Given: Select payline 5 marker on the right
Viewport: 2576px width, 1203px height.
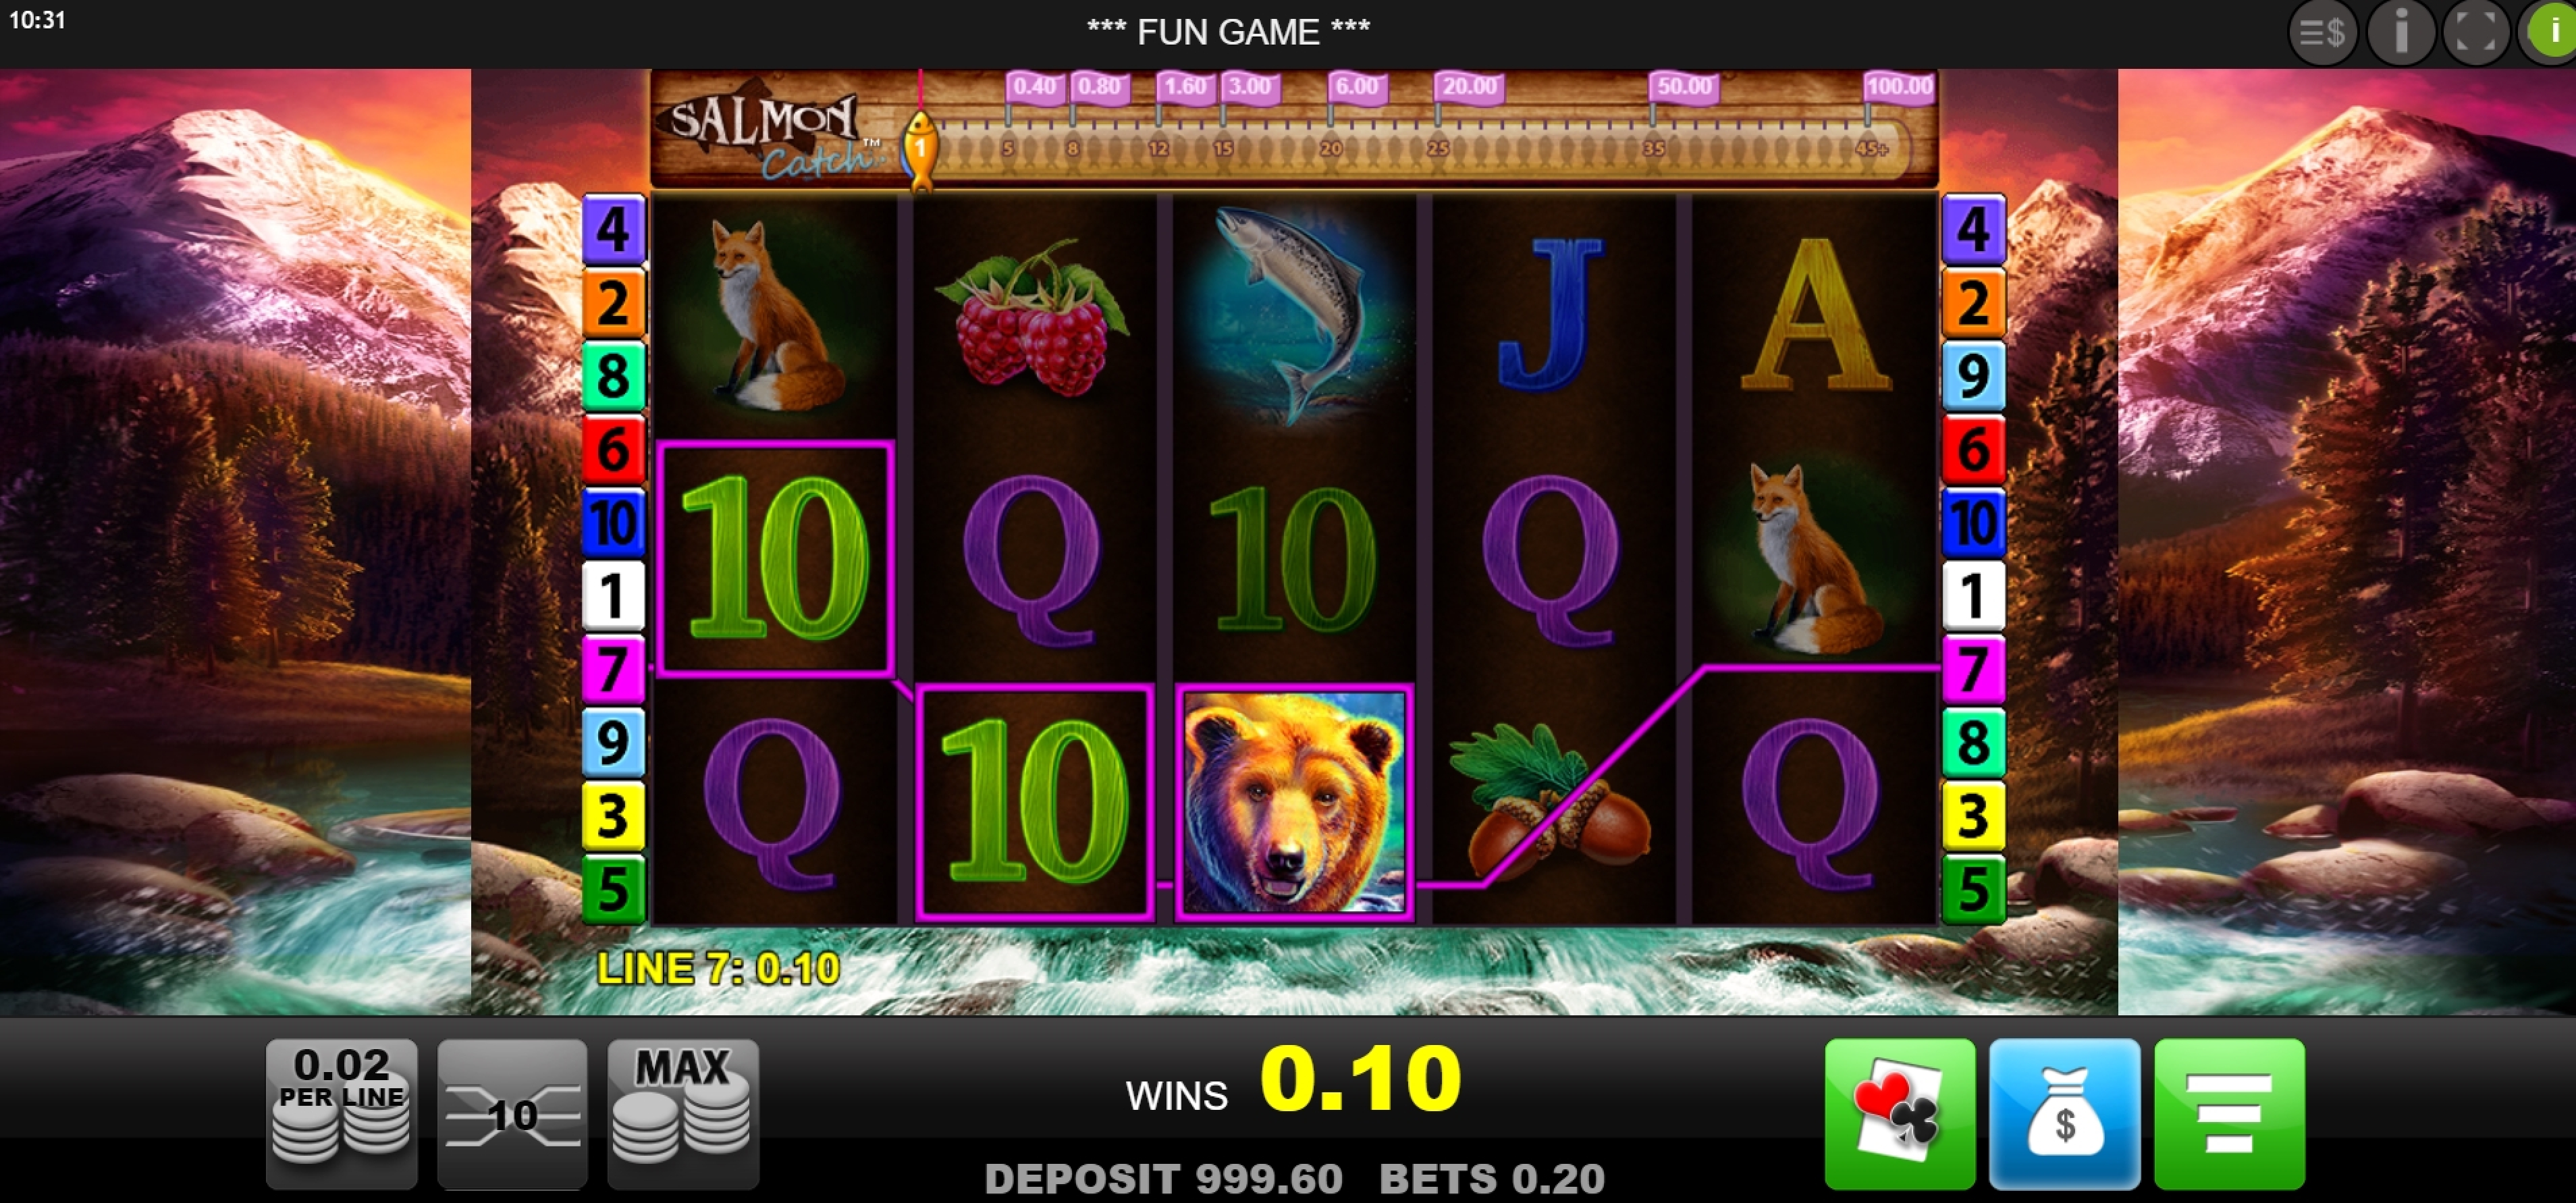Looking at the screenshot, I should [x=1973, y=888].
